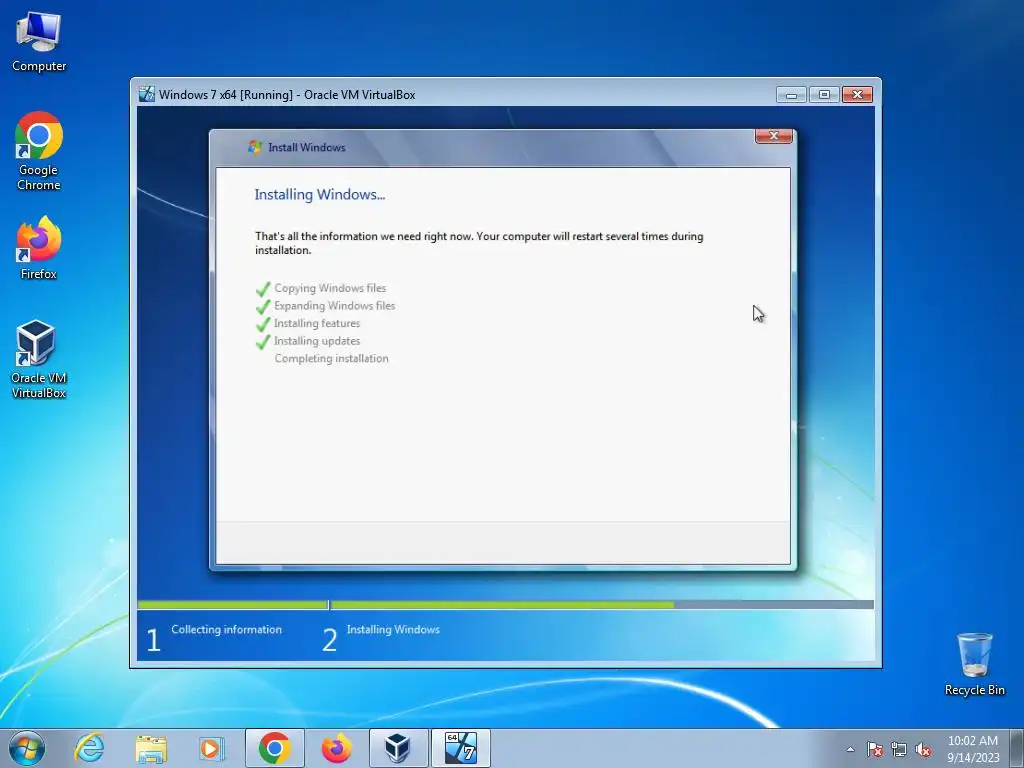Click the Installing updates step
This screenshot has height=768, width=1024.
[x=317, y=341]
